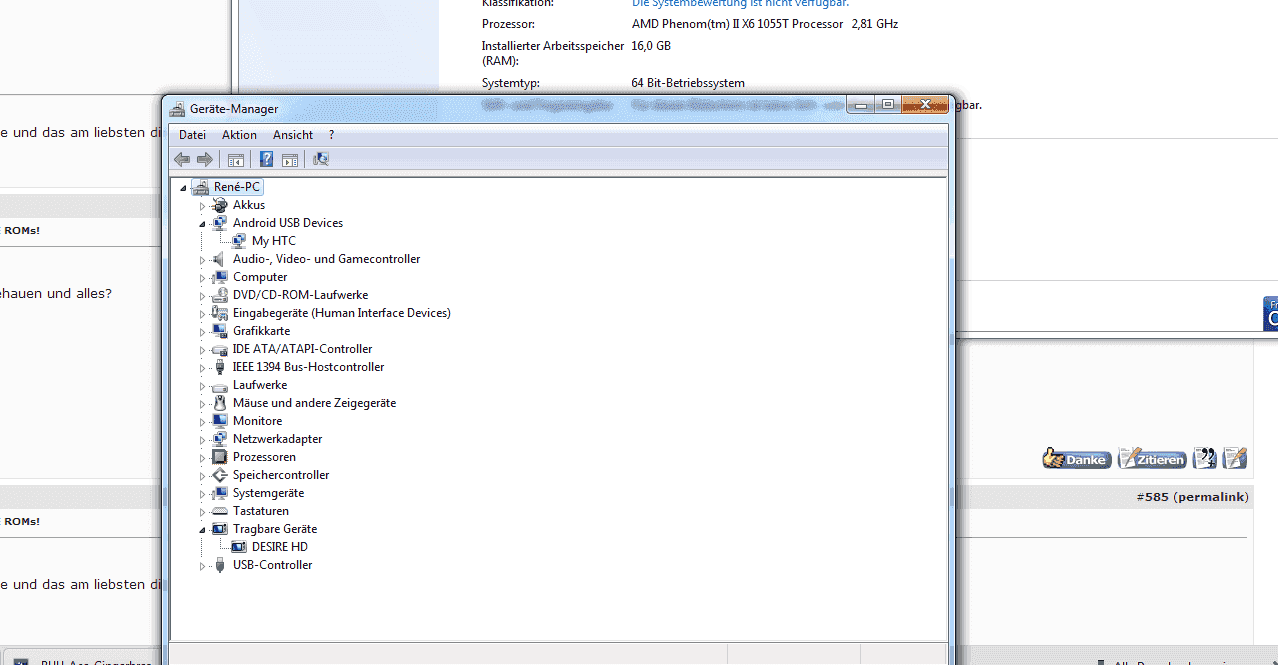Click the Akkus battery icon

coord(220,205)
